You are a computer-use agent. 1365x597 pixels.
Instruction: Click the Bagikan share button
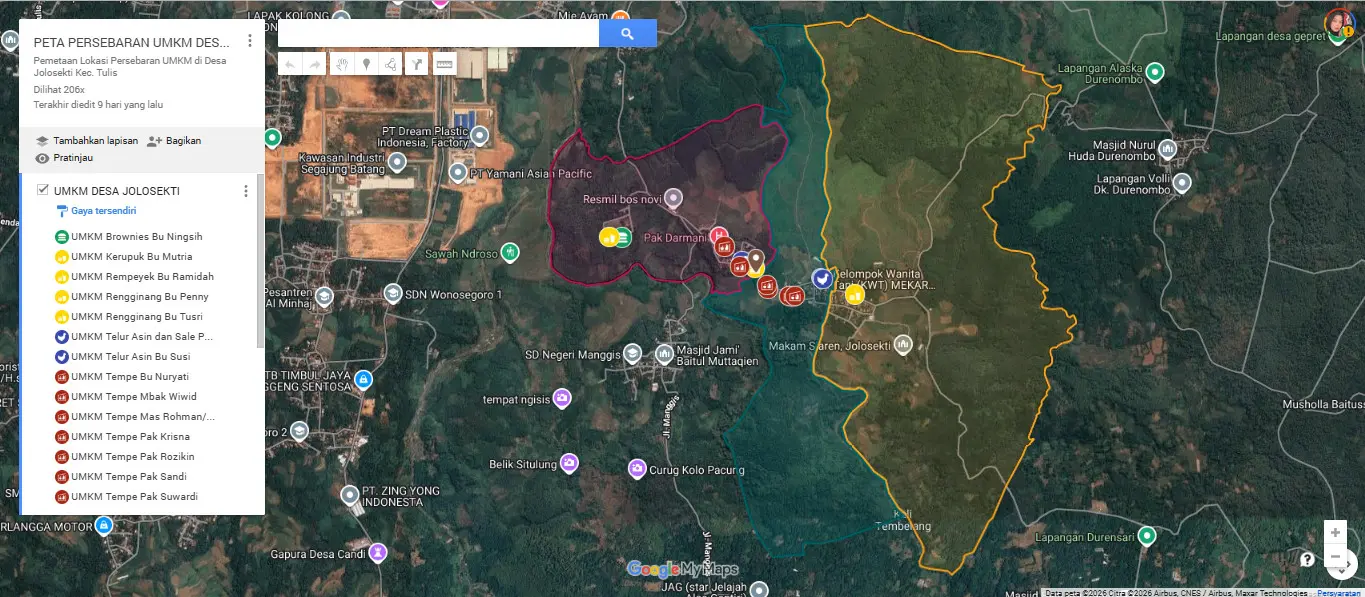(x=178, y=140)
